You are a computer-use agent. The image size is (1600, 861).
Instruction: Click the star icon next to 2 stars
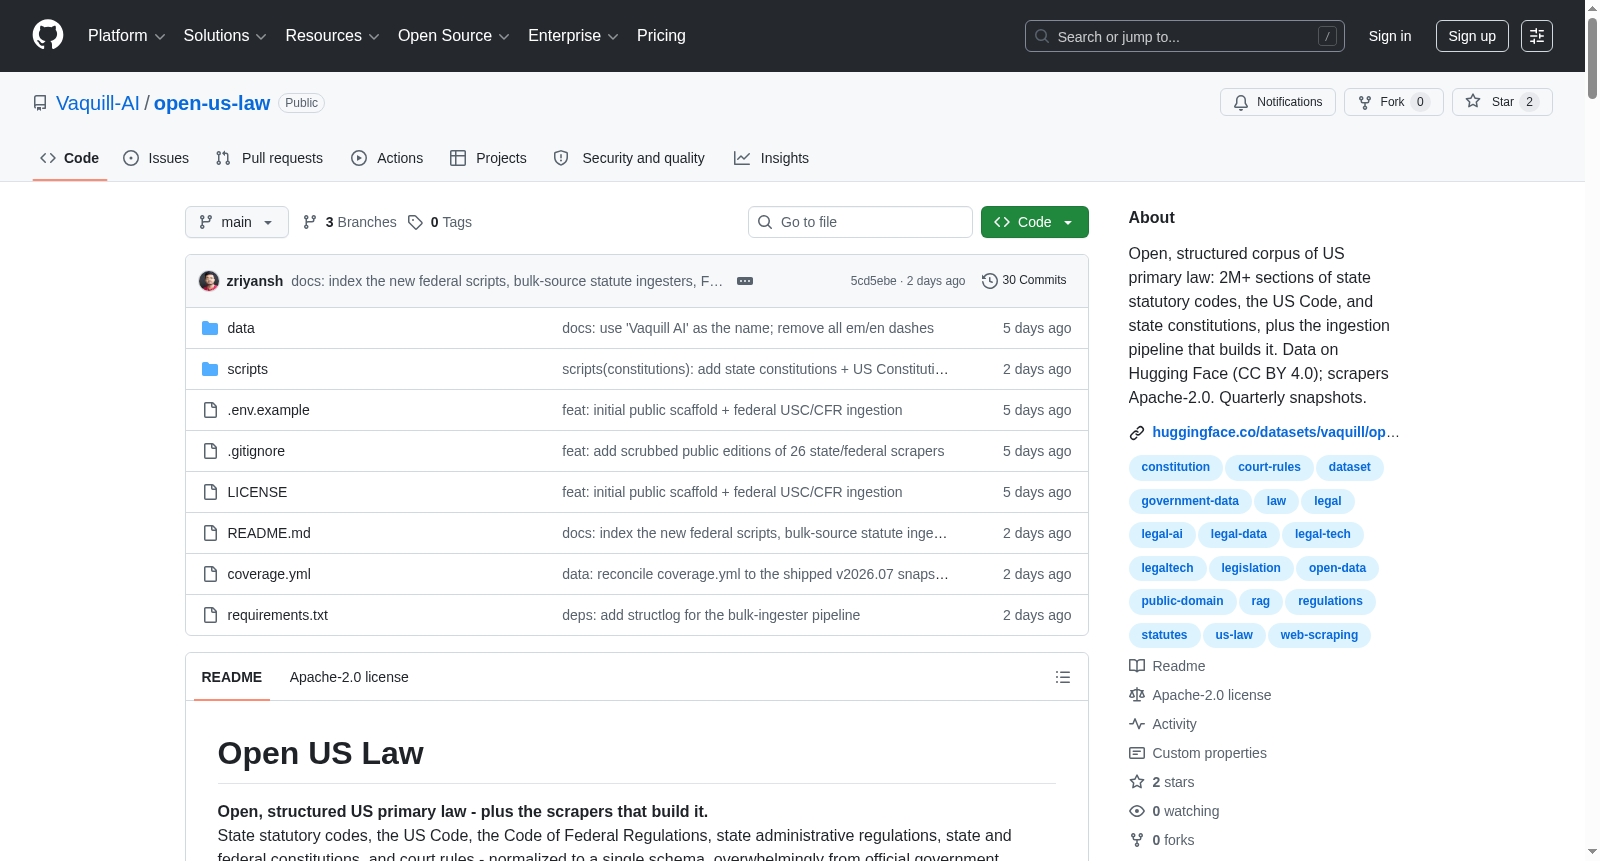1137,782
